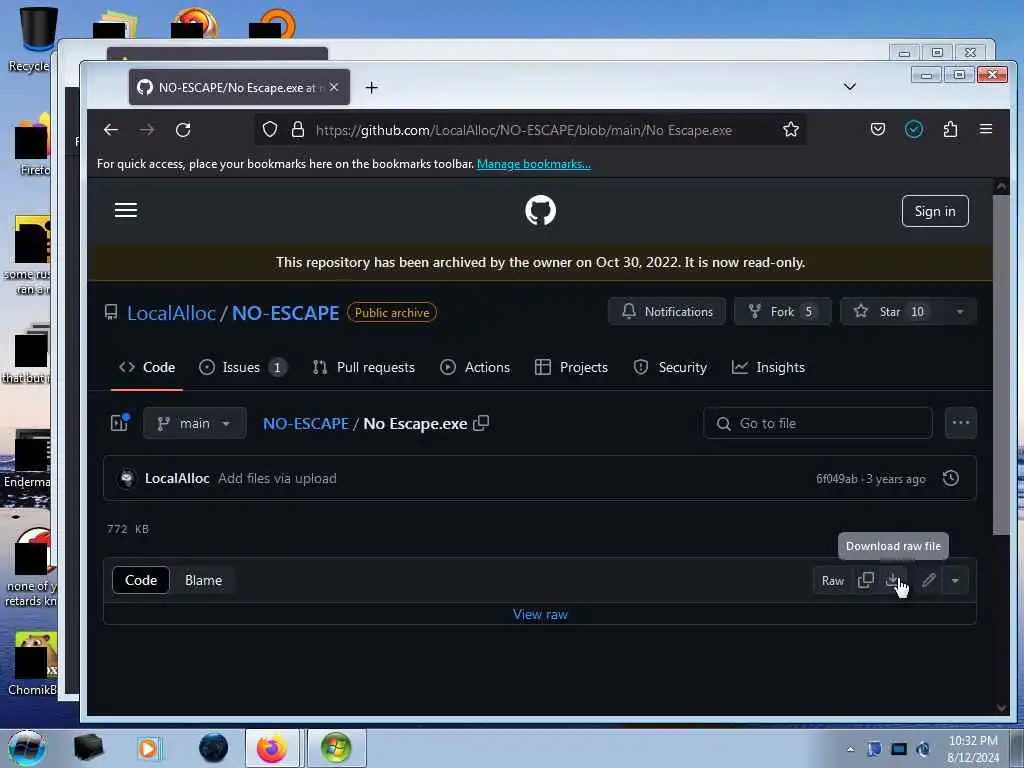This screenshot has height=768, width=1024.
Task: Open the LocalAlloc owner profile link
Action: (171, 313)
